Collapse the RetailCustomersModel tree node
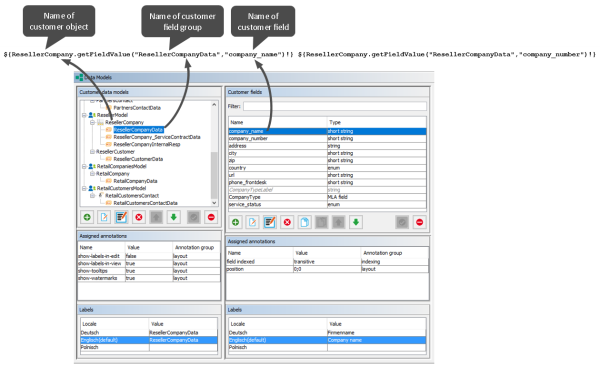Screen dimensions: 600x368 pyautogui.click(x=84, y=188)
